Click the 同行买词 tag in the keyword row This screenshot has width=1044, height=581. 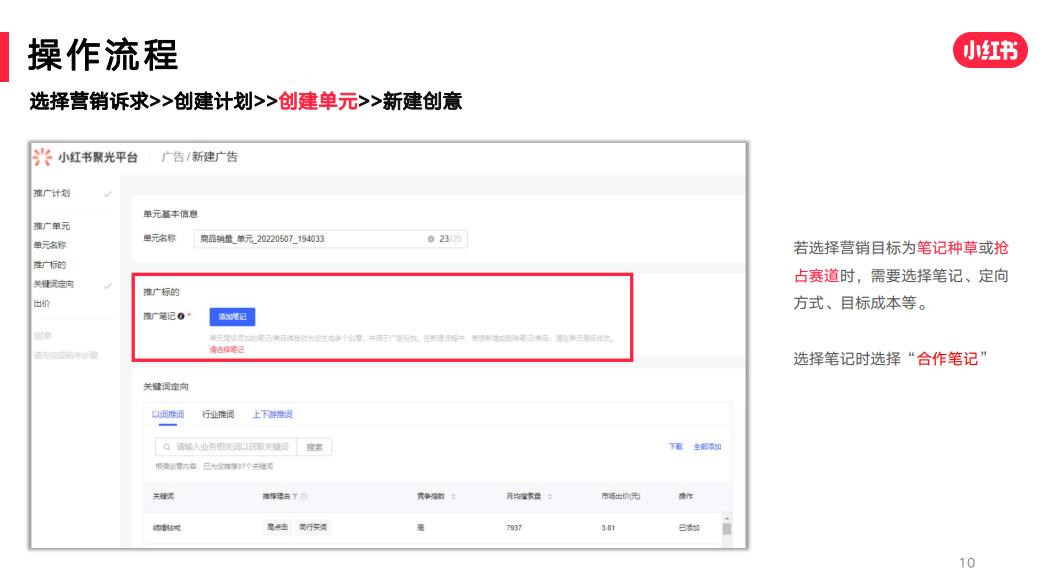(x=313, y=527)
